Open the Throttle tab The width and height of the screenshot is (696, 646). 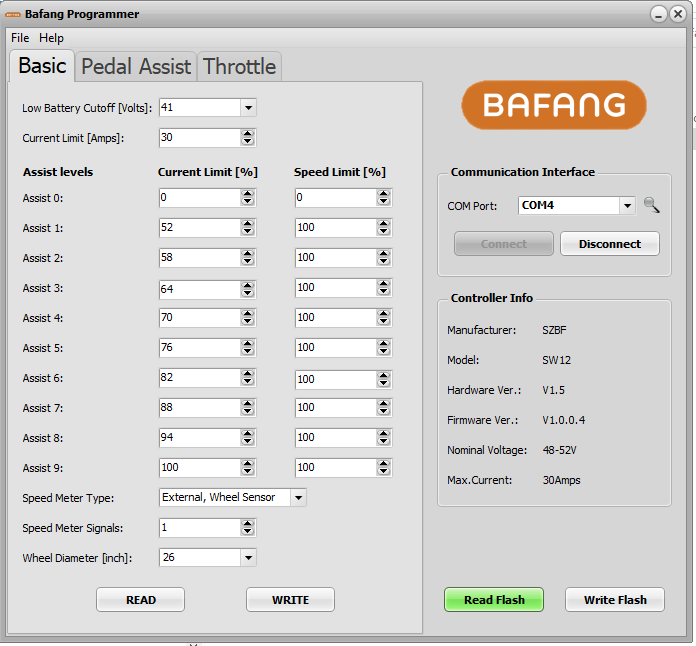click(239, 67)
